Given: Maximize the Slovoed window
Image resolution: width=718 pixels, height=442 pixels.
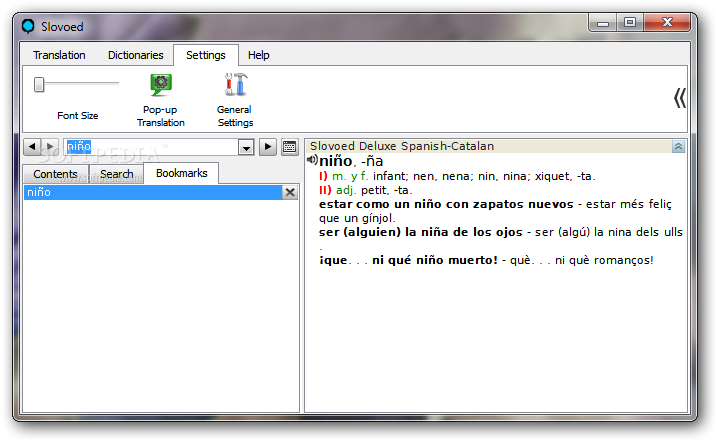Looking at the screenshot, I should (x=630, y=22).
